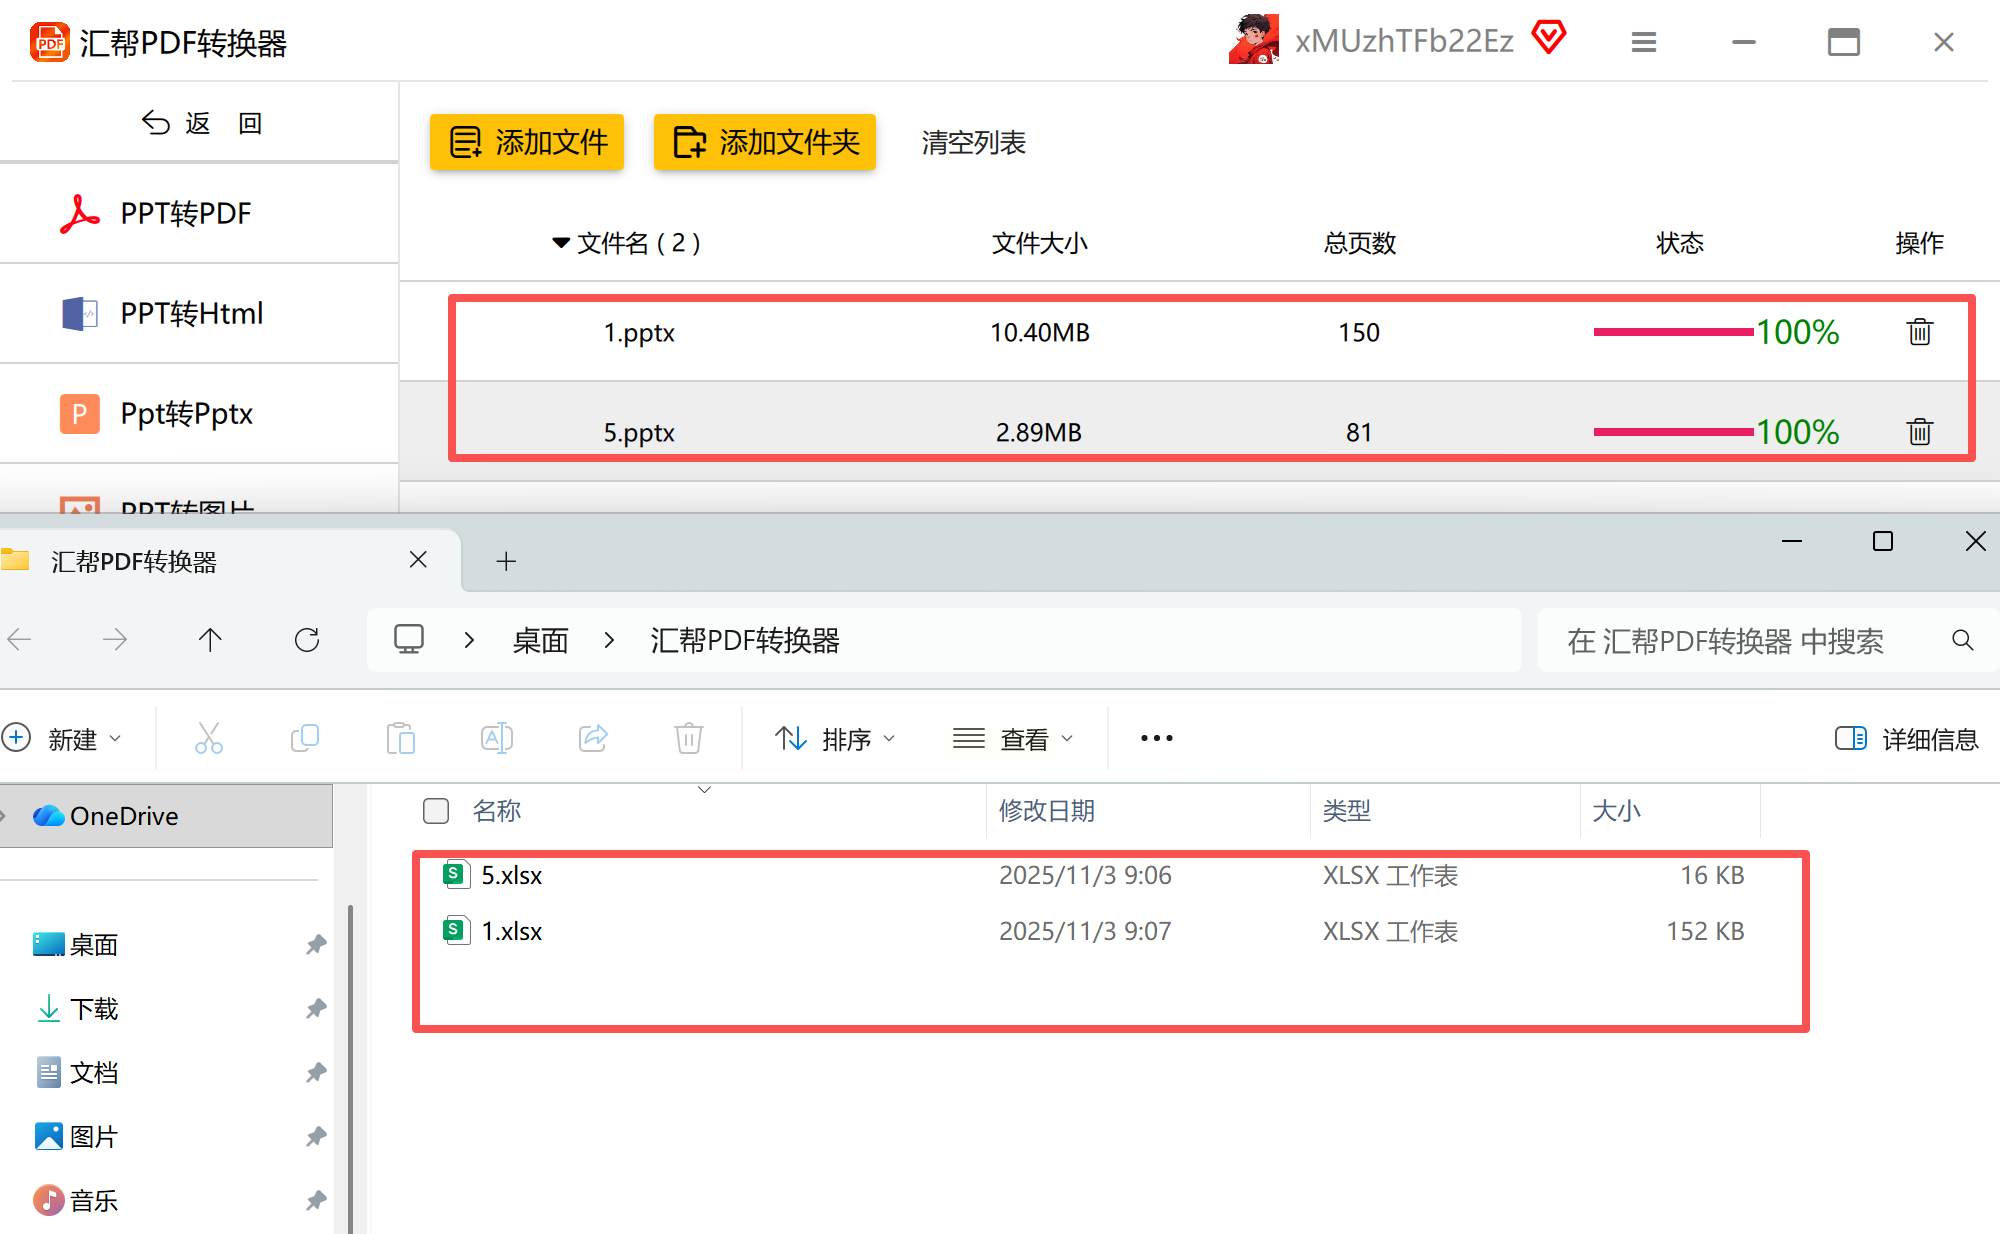
Task: Click the rename icon in Explorer toolbar
Action: 497,738
